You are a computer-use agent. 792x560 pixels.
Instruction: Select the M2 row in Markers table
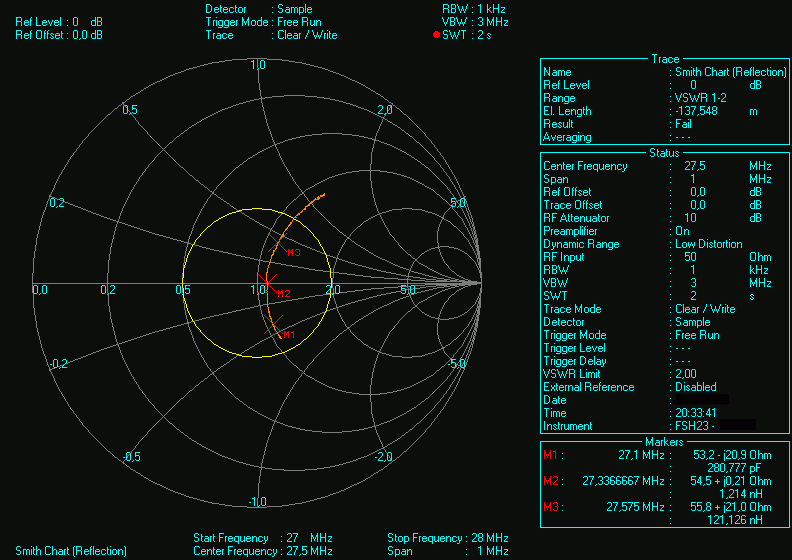(x=664, y=487)
